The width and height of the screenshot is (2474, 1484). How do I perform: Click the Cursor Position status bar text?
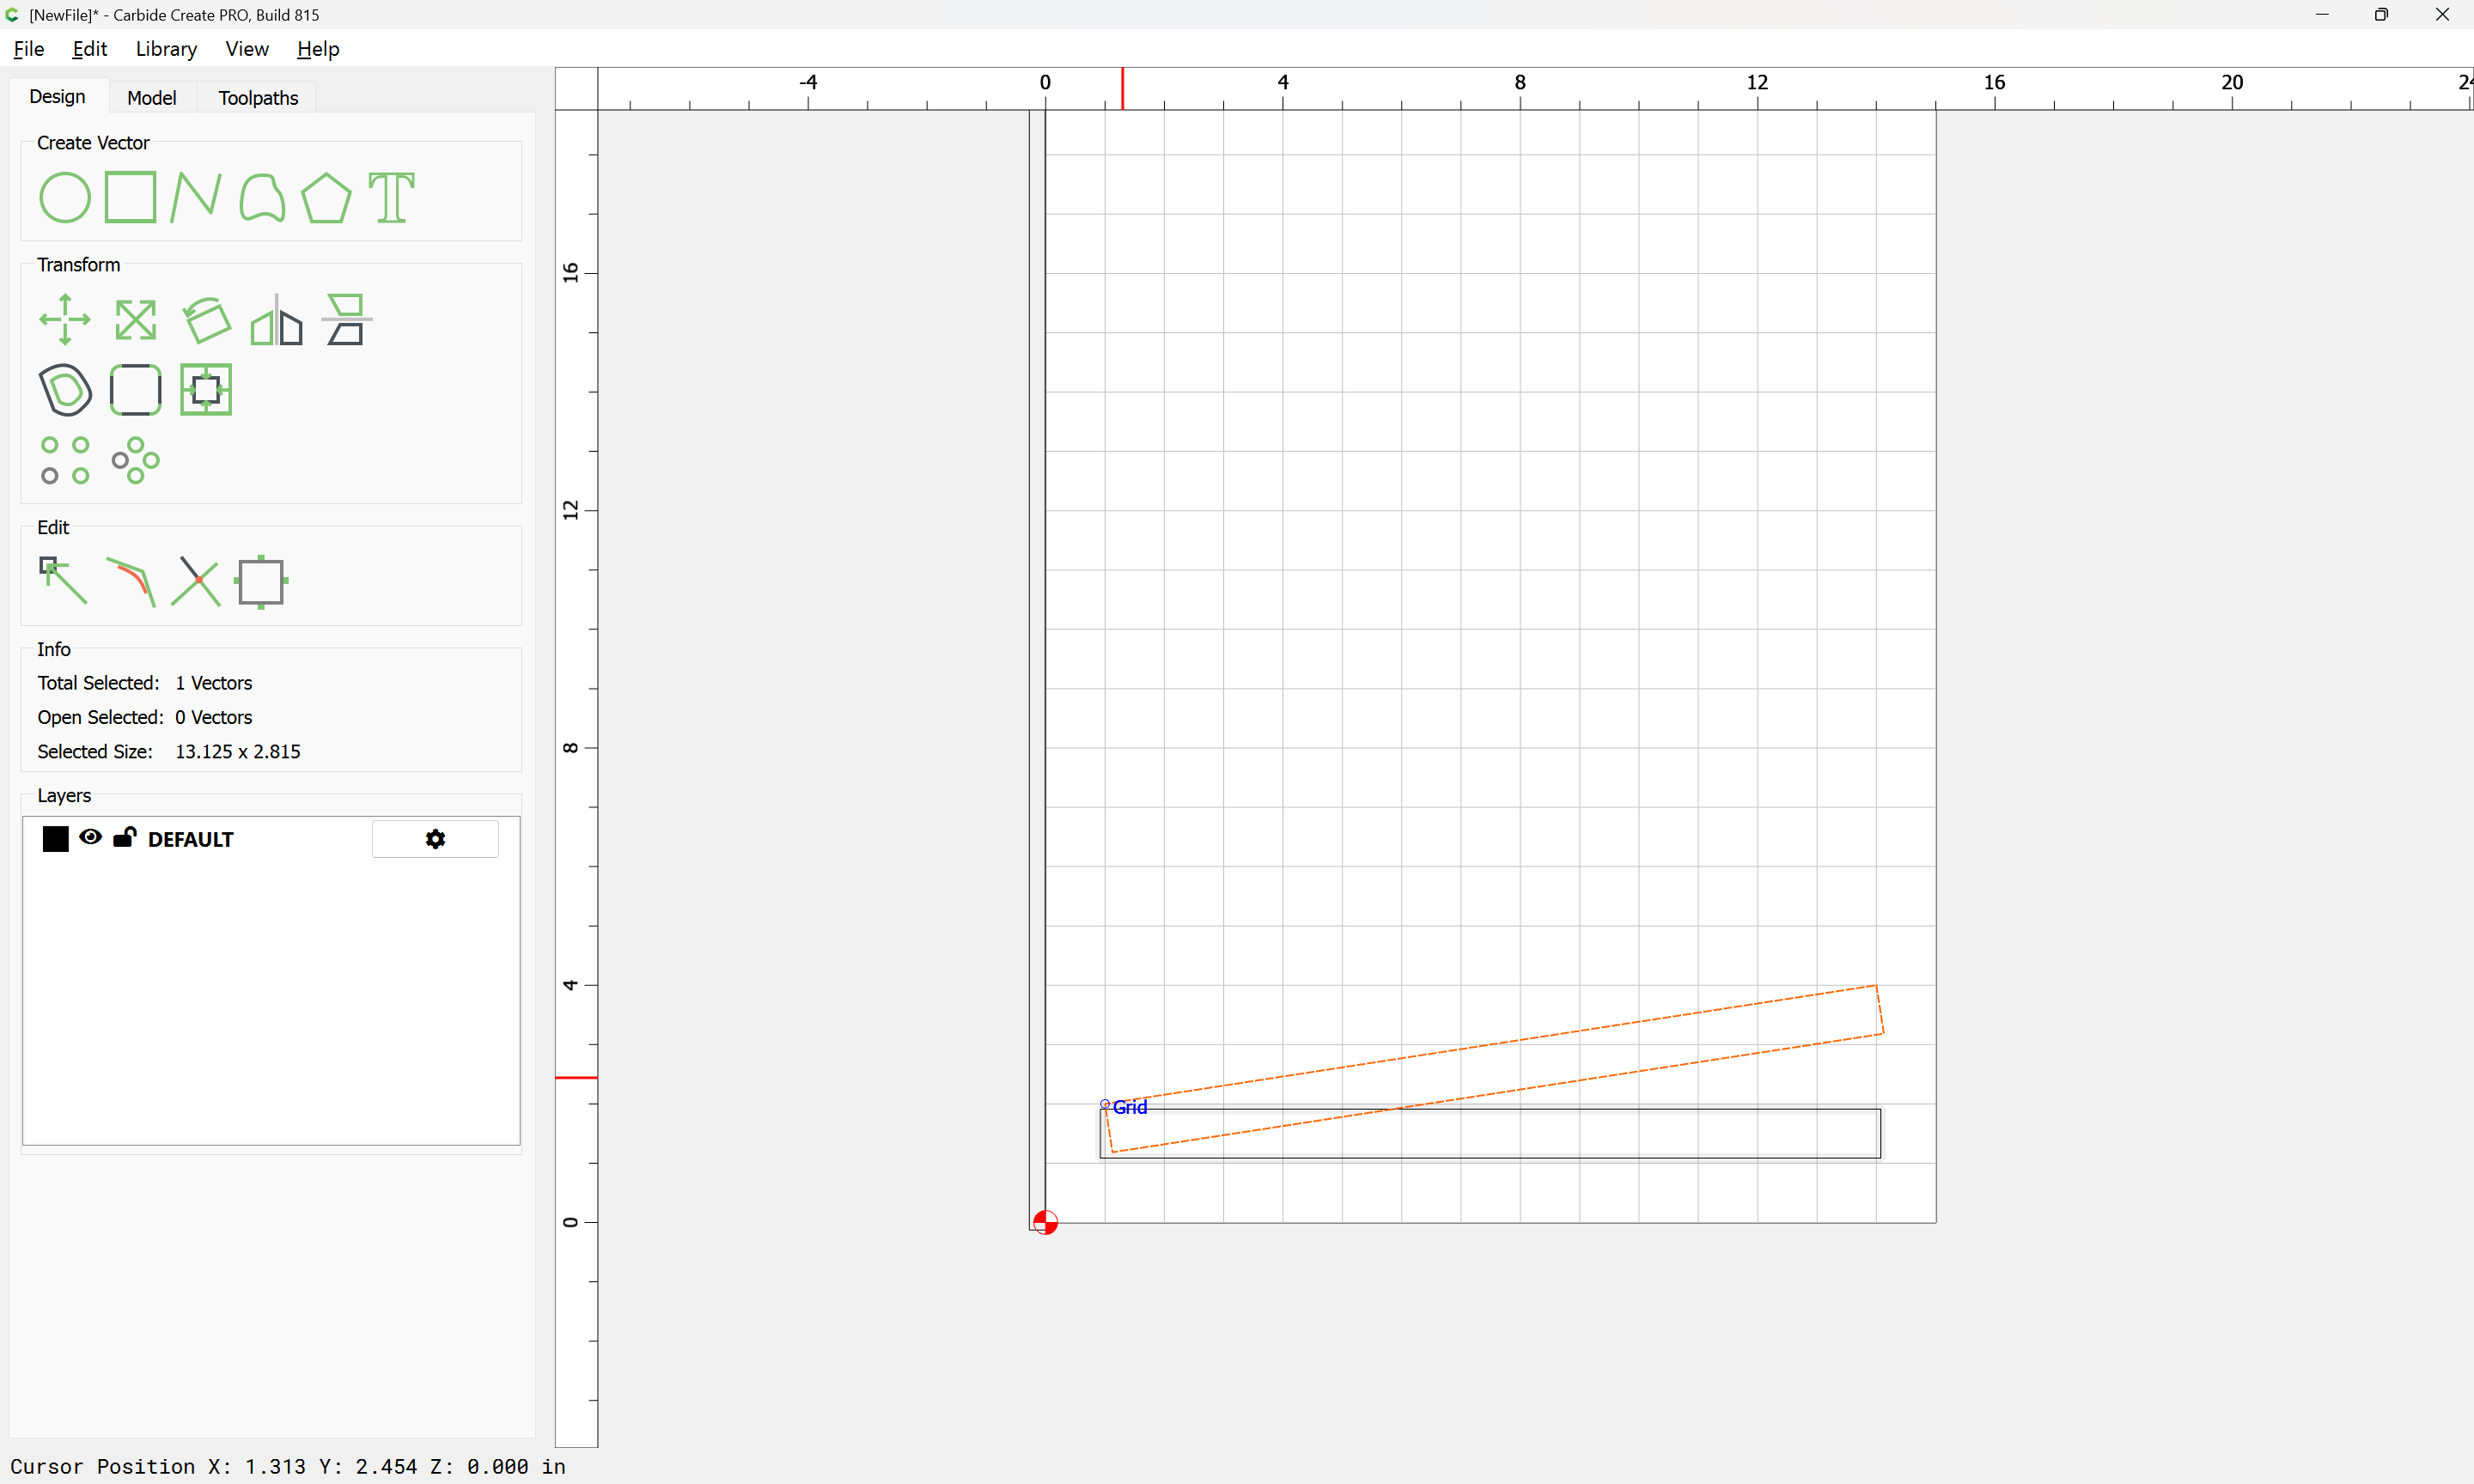coord(288,1467)
